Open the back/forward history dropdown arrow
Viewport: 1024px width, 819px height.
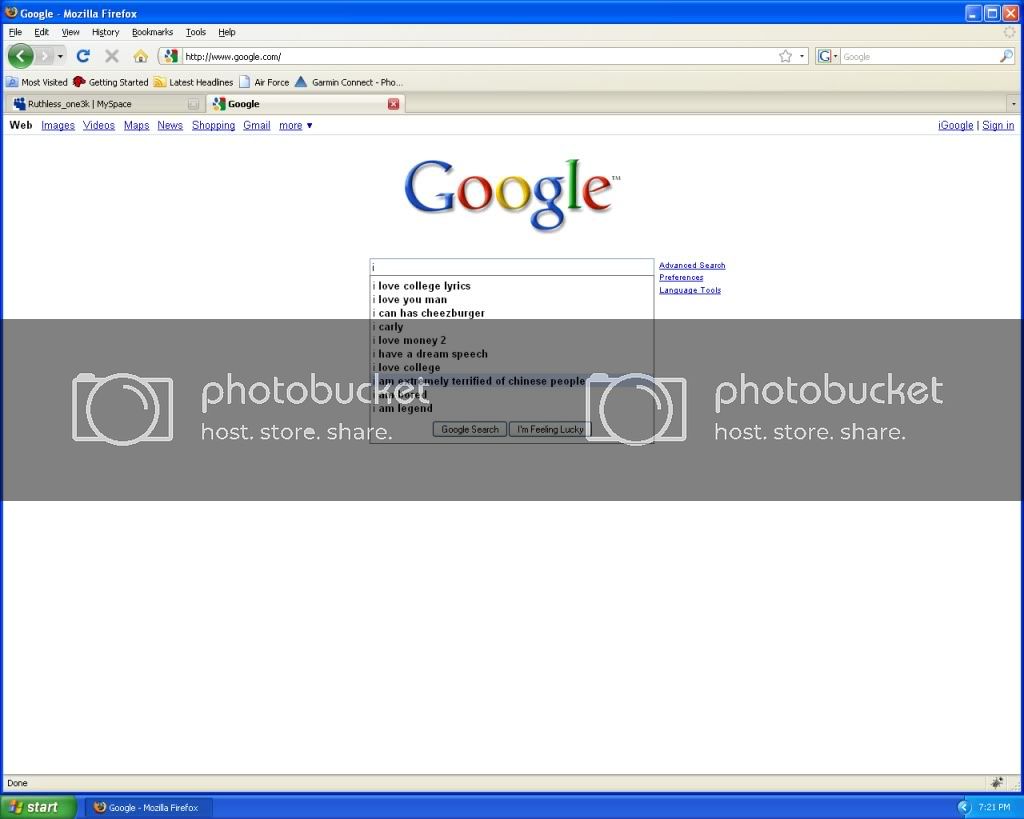coord(60,56)
